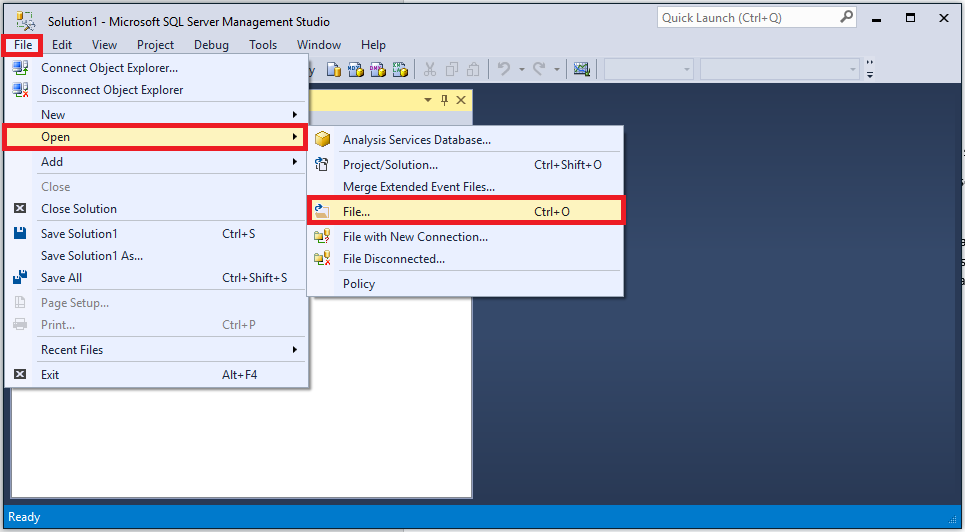Close the Object Explorer panel
This screenshot has width=965, height=532.
461,100
